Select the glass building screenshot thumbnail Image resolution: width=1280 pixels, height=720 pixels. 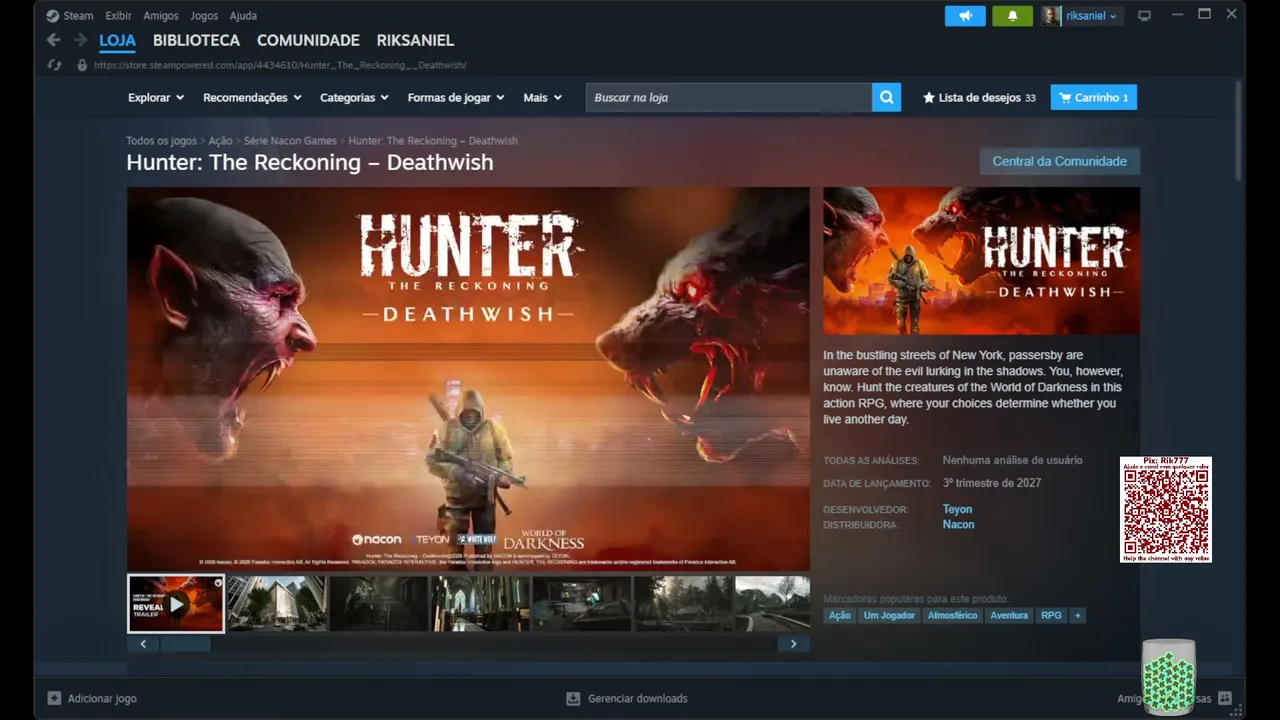(277, 603)
